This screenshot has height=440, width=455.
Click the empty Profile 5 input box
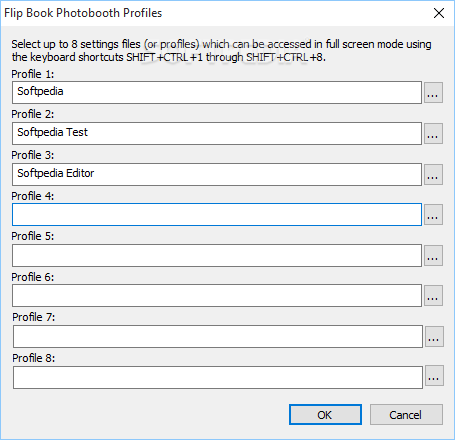point(217,255)
